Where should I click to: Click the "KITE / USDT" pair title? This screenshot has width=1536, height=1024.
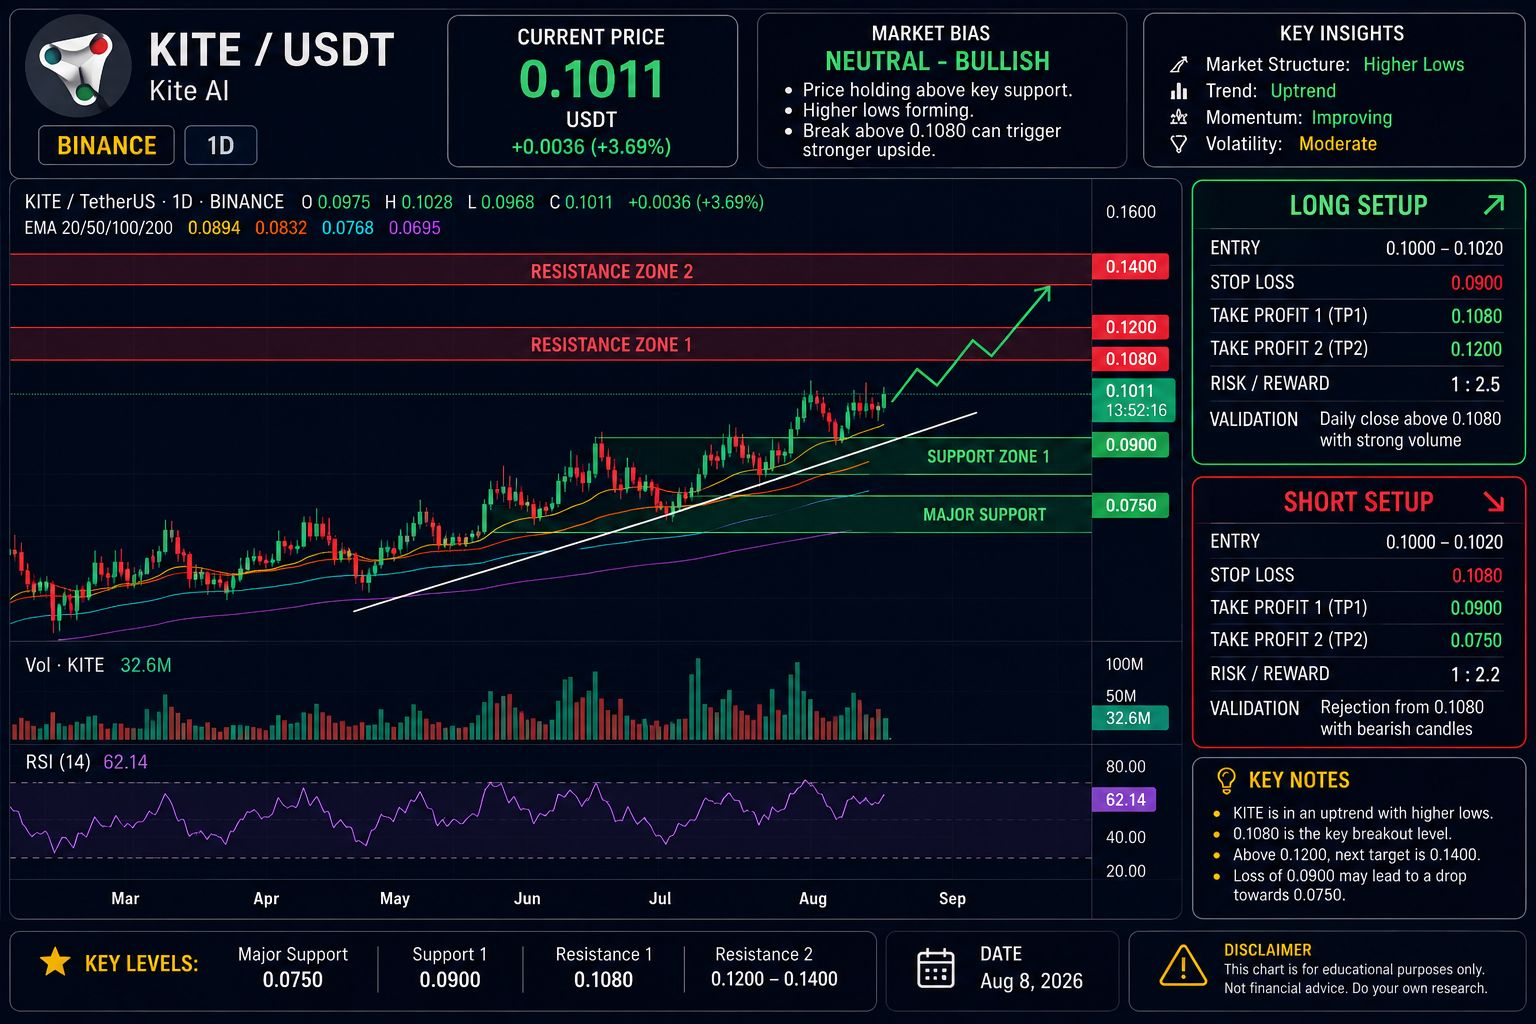point(272,50)
